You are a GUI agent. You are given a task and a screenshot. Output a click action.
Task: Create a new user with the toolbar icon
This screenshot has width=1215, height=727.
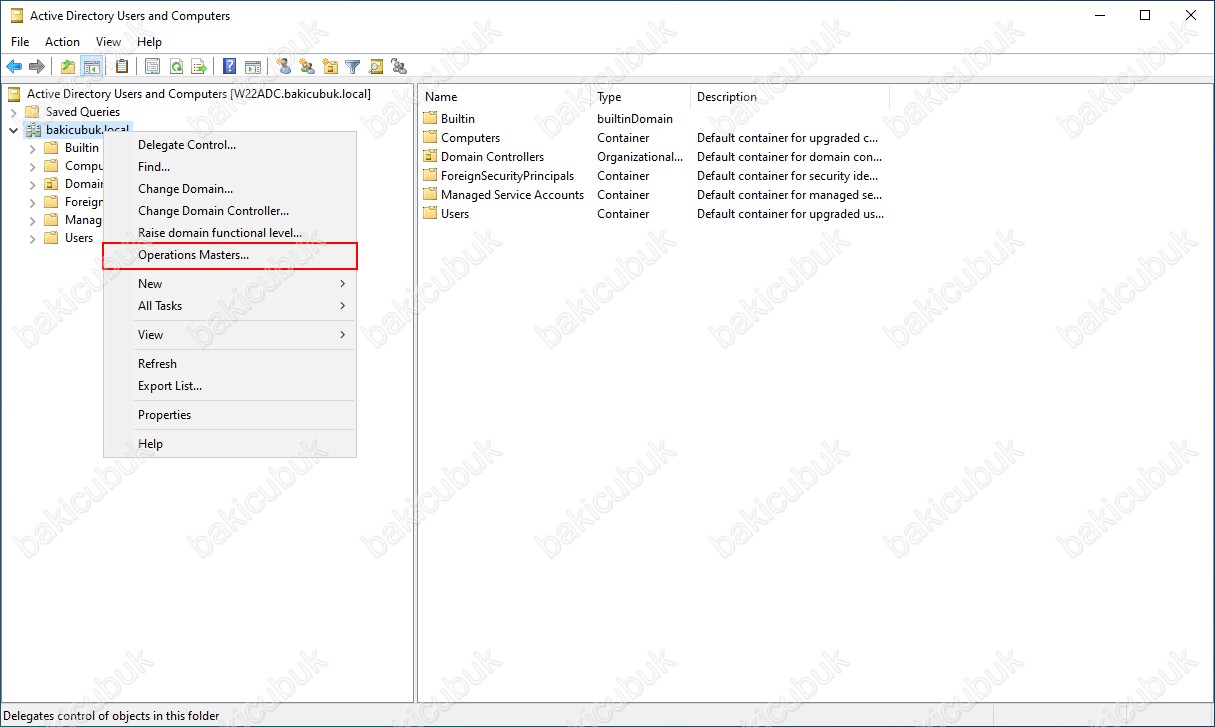tap(283, 67)
